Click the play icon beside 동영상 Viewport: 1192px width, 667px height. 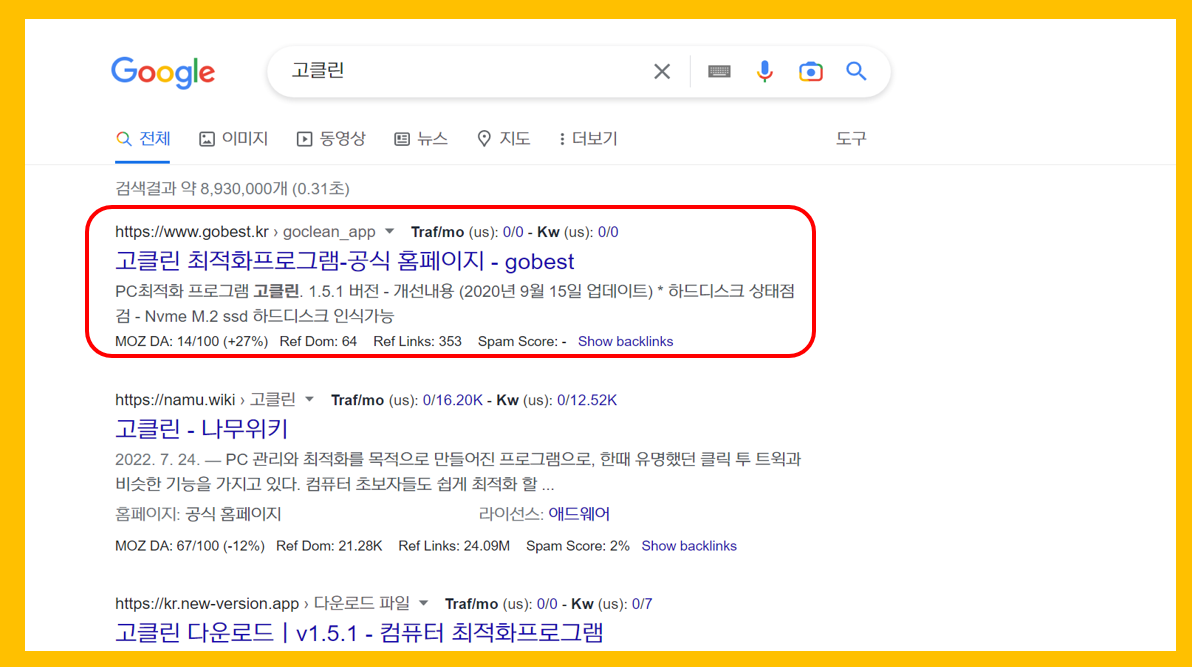pyautogui.click(x=304, y=138)
